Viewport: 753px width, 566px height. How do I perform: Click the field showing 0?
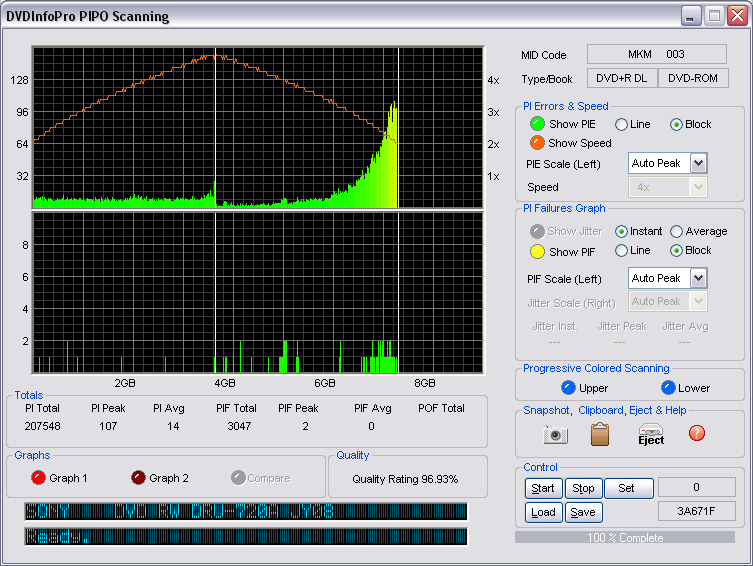coord(696,487)
